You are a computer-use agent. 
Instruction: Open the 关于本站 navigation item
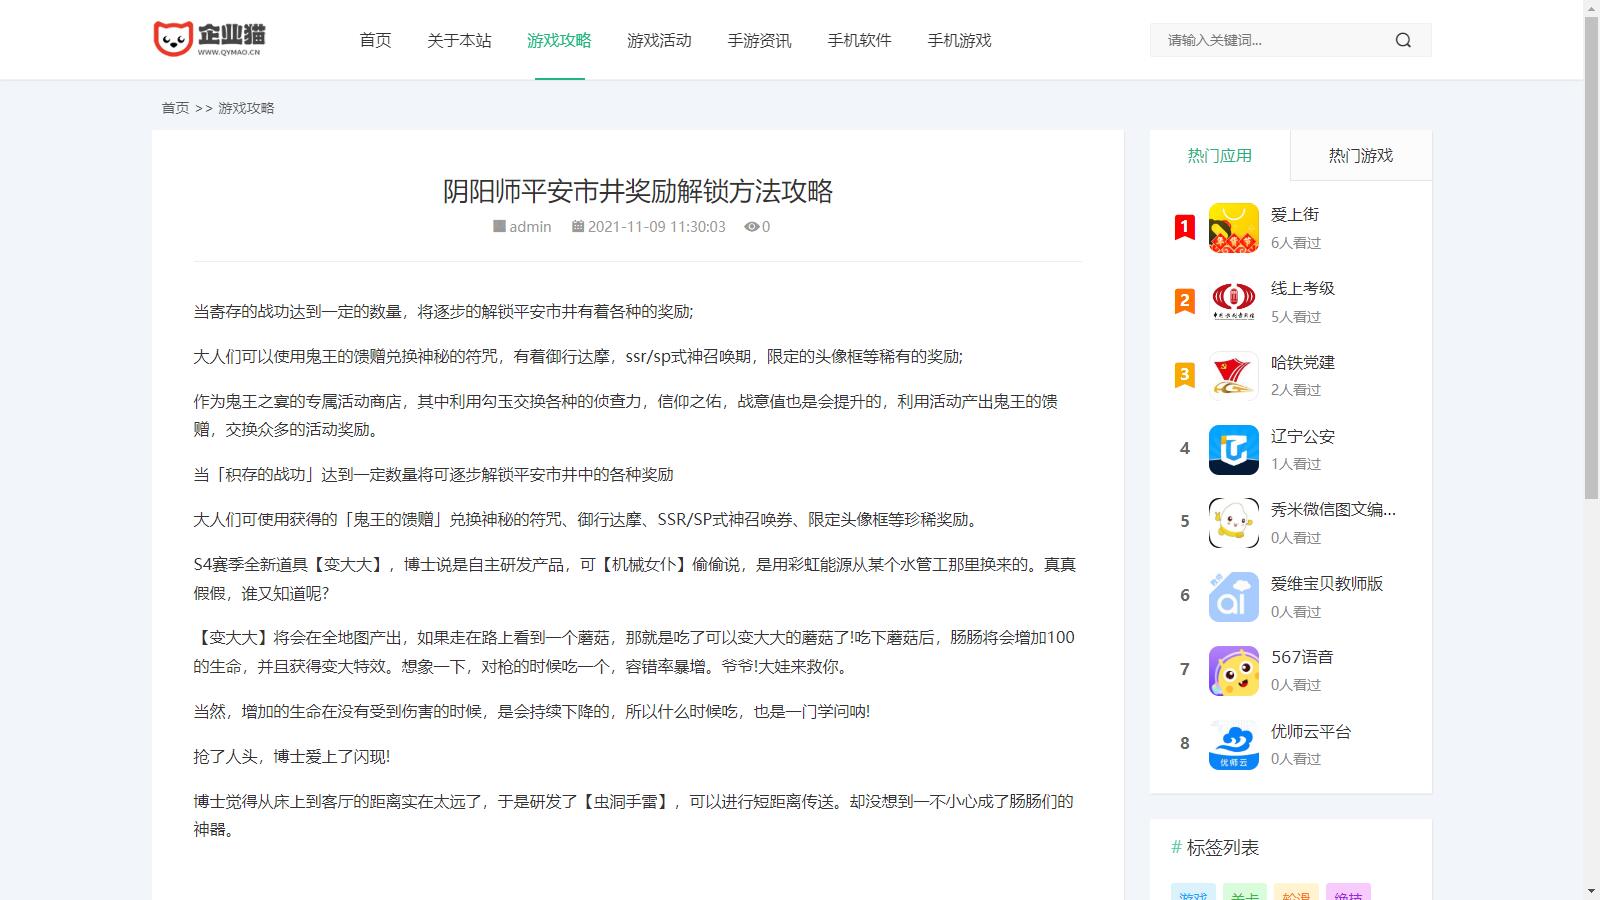(459, 40)
